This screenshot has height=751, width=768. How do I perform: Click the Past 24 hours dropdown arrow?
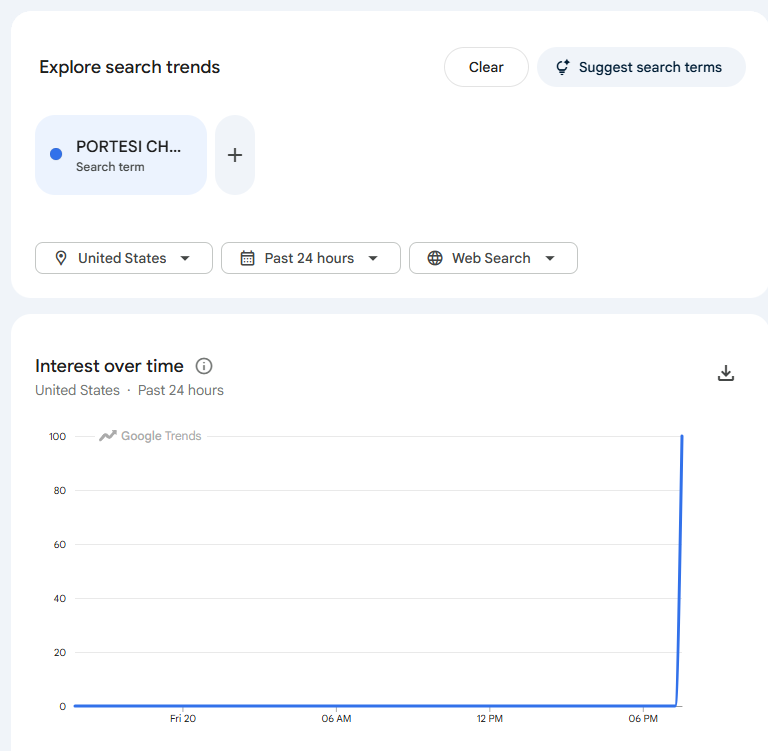point(373,259)
